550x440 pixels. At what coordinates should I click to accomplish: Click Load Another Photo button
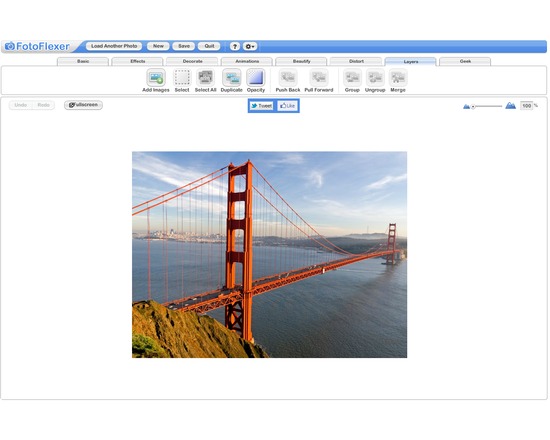tap(114, 46)
